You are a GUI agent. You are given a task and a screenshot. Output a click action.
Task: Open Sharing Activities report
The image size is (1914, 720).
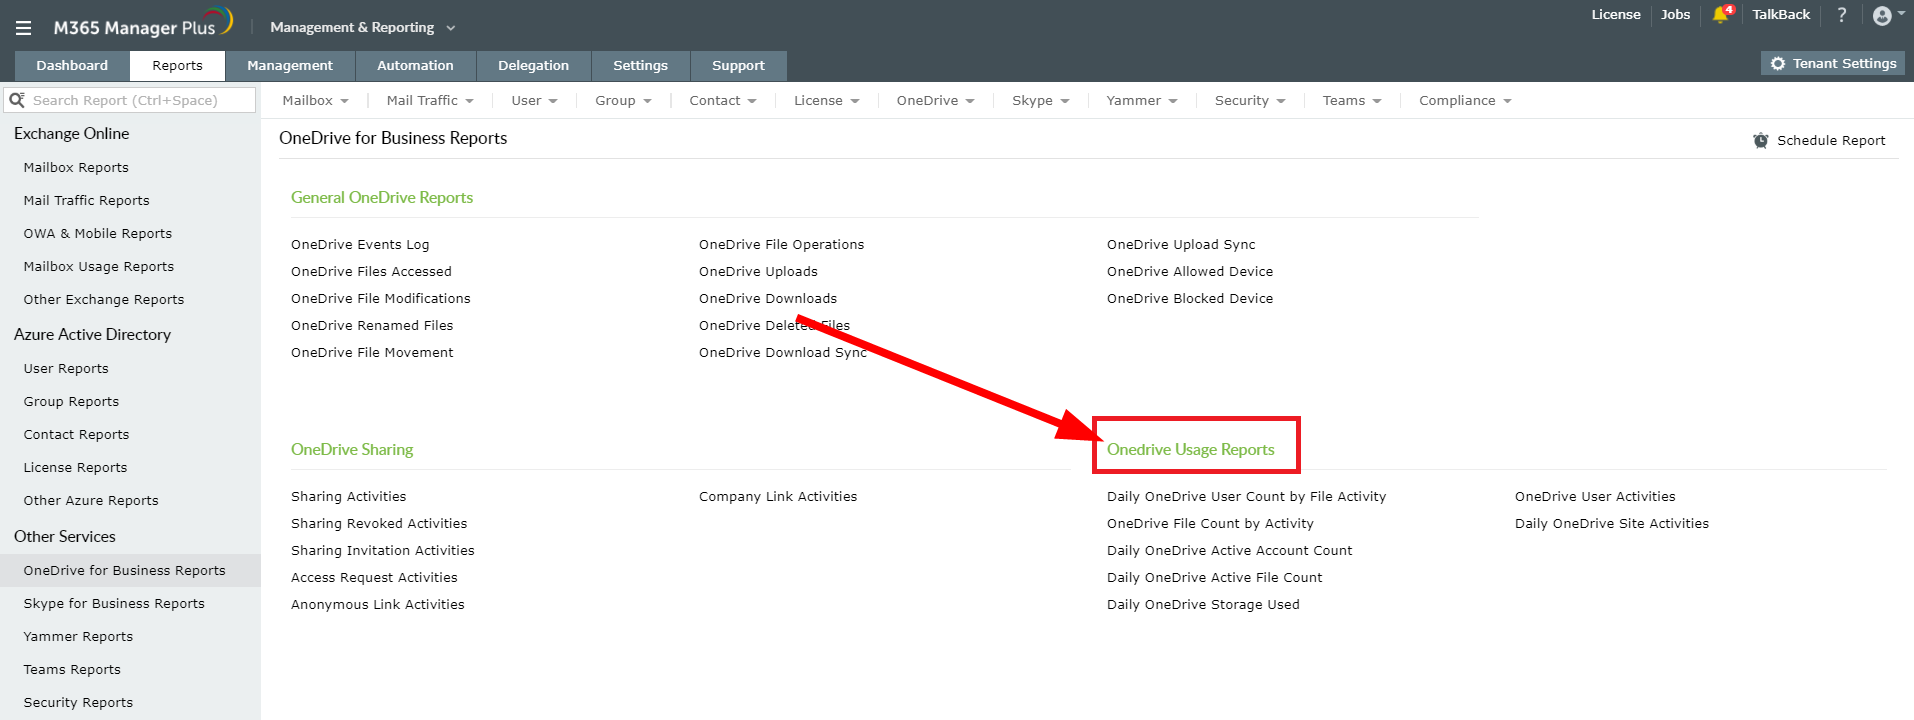click(349, 497)
